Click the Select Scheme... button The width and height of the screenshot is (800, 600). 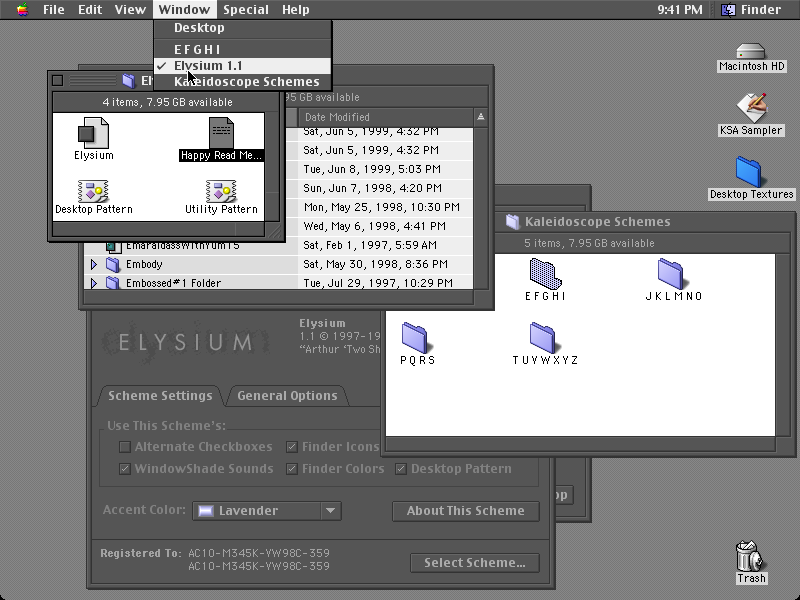(x=475, y=563)
